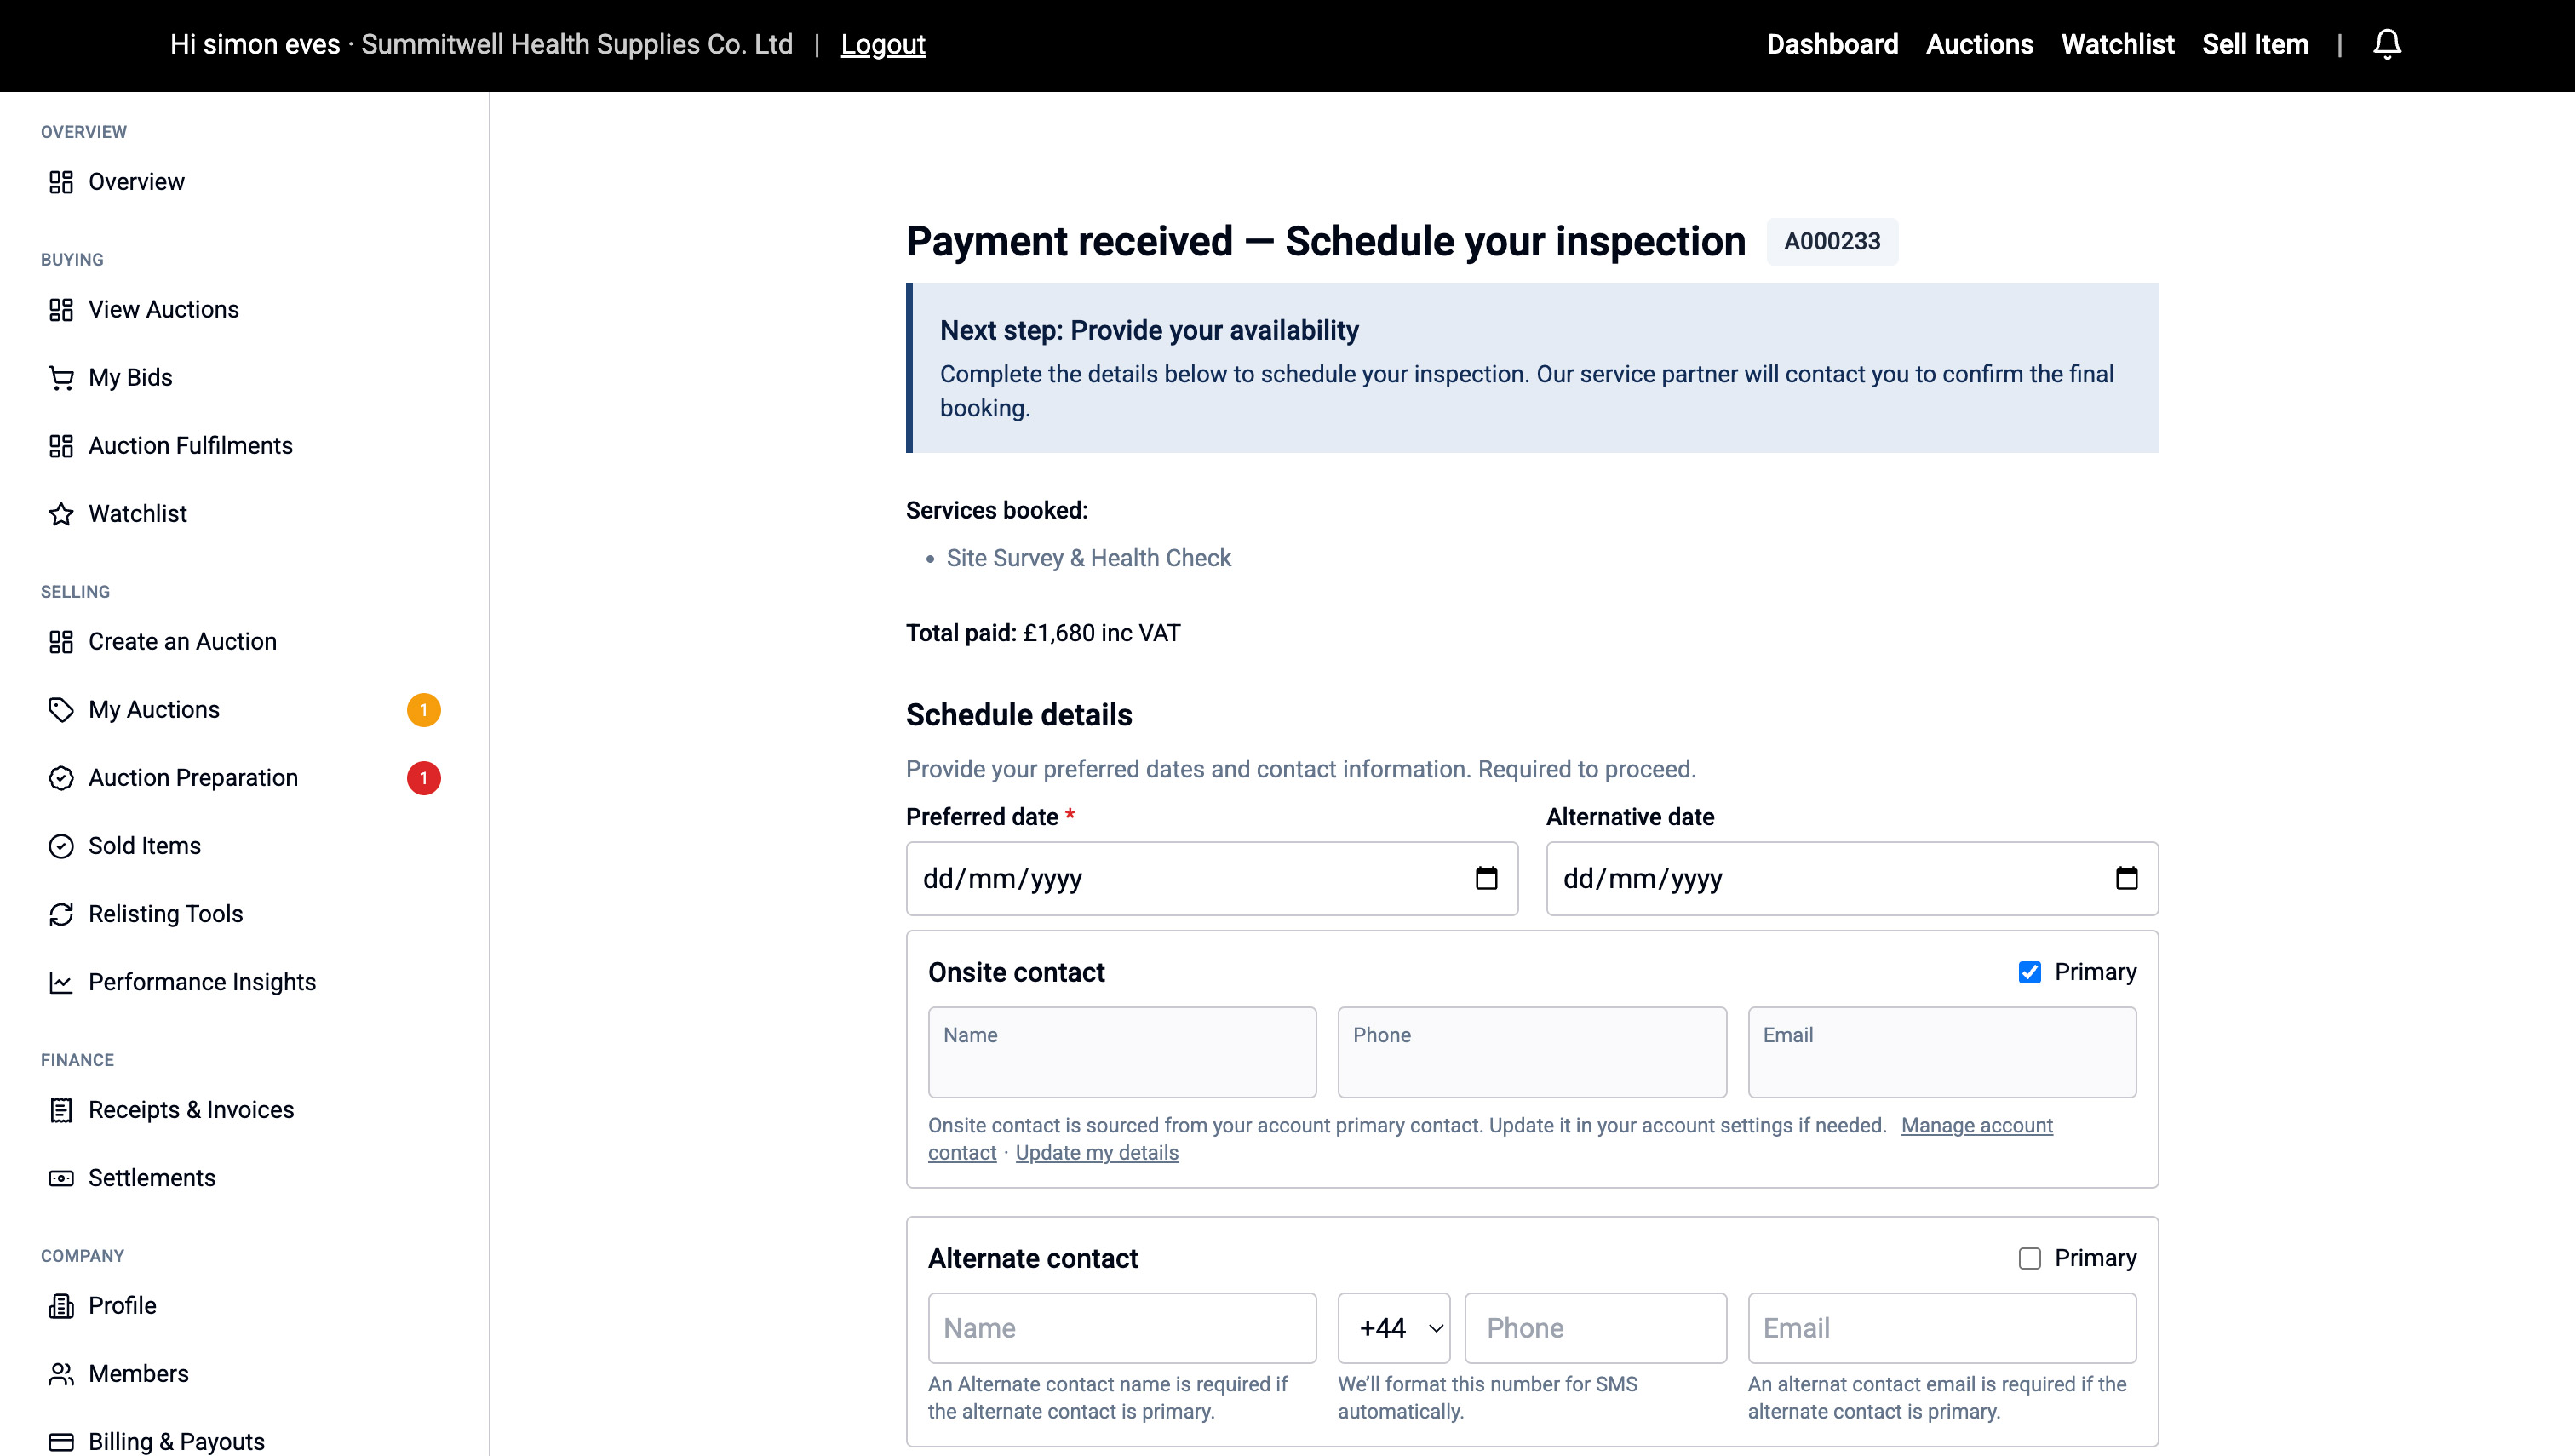Open Auction Preparation in the sidebar
This screenshot has height=1456, width=2575.
pyautogui.click(x=193, y=778)
